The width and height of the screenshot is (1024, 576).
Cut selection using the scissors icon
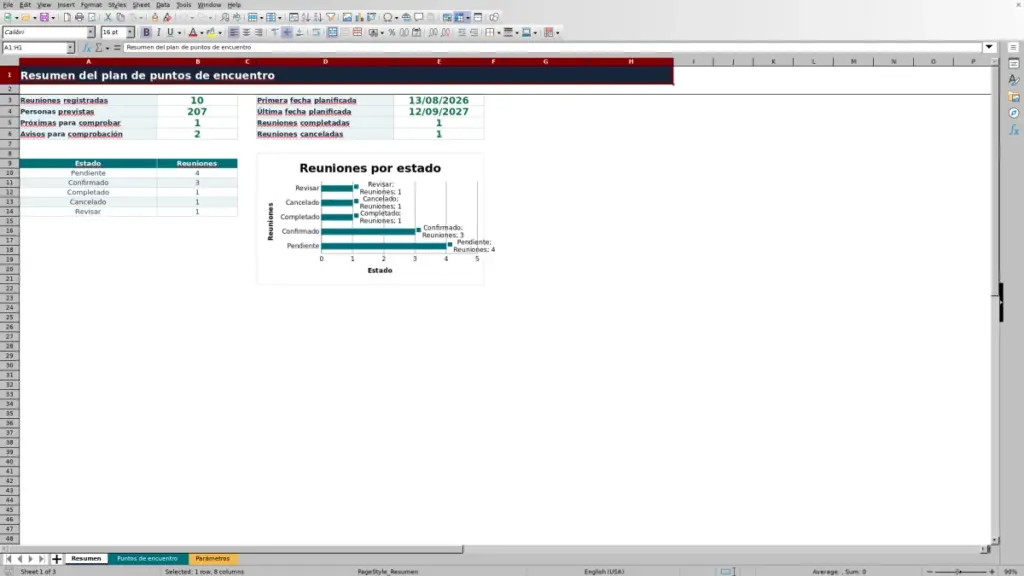click(108, 18)
